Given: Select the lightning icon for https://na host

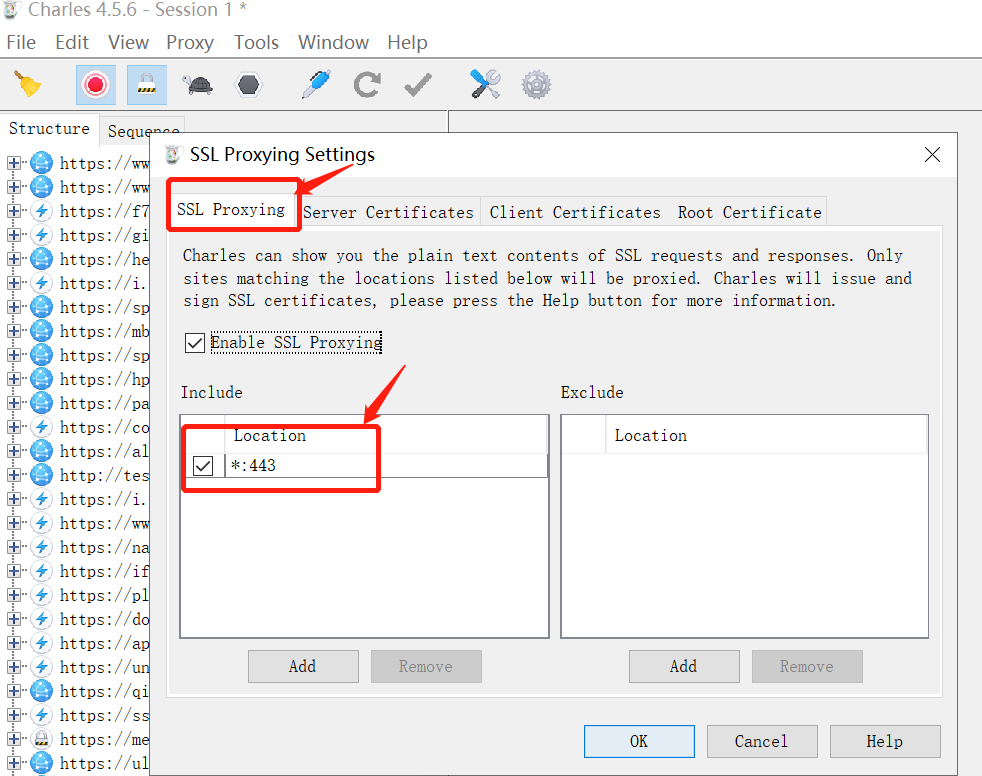Looking at the screenshot, I should [x=41, y=547].
